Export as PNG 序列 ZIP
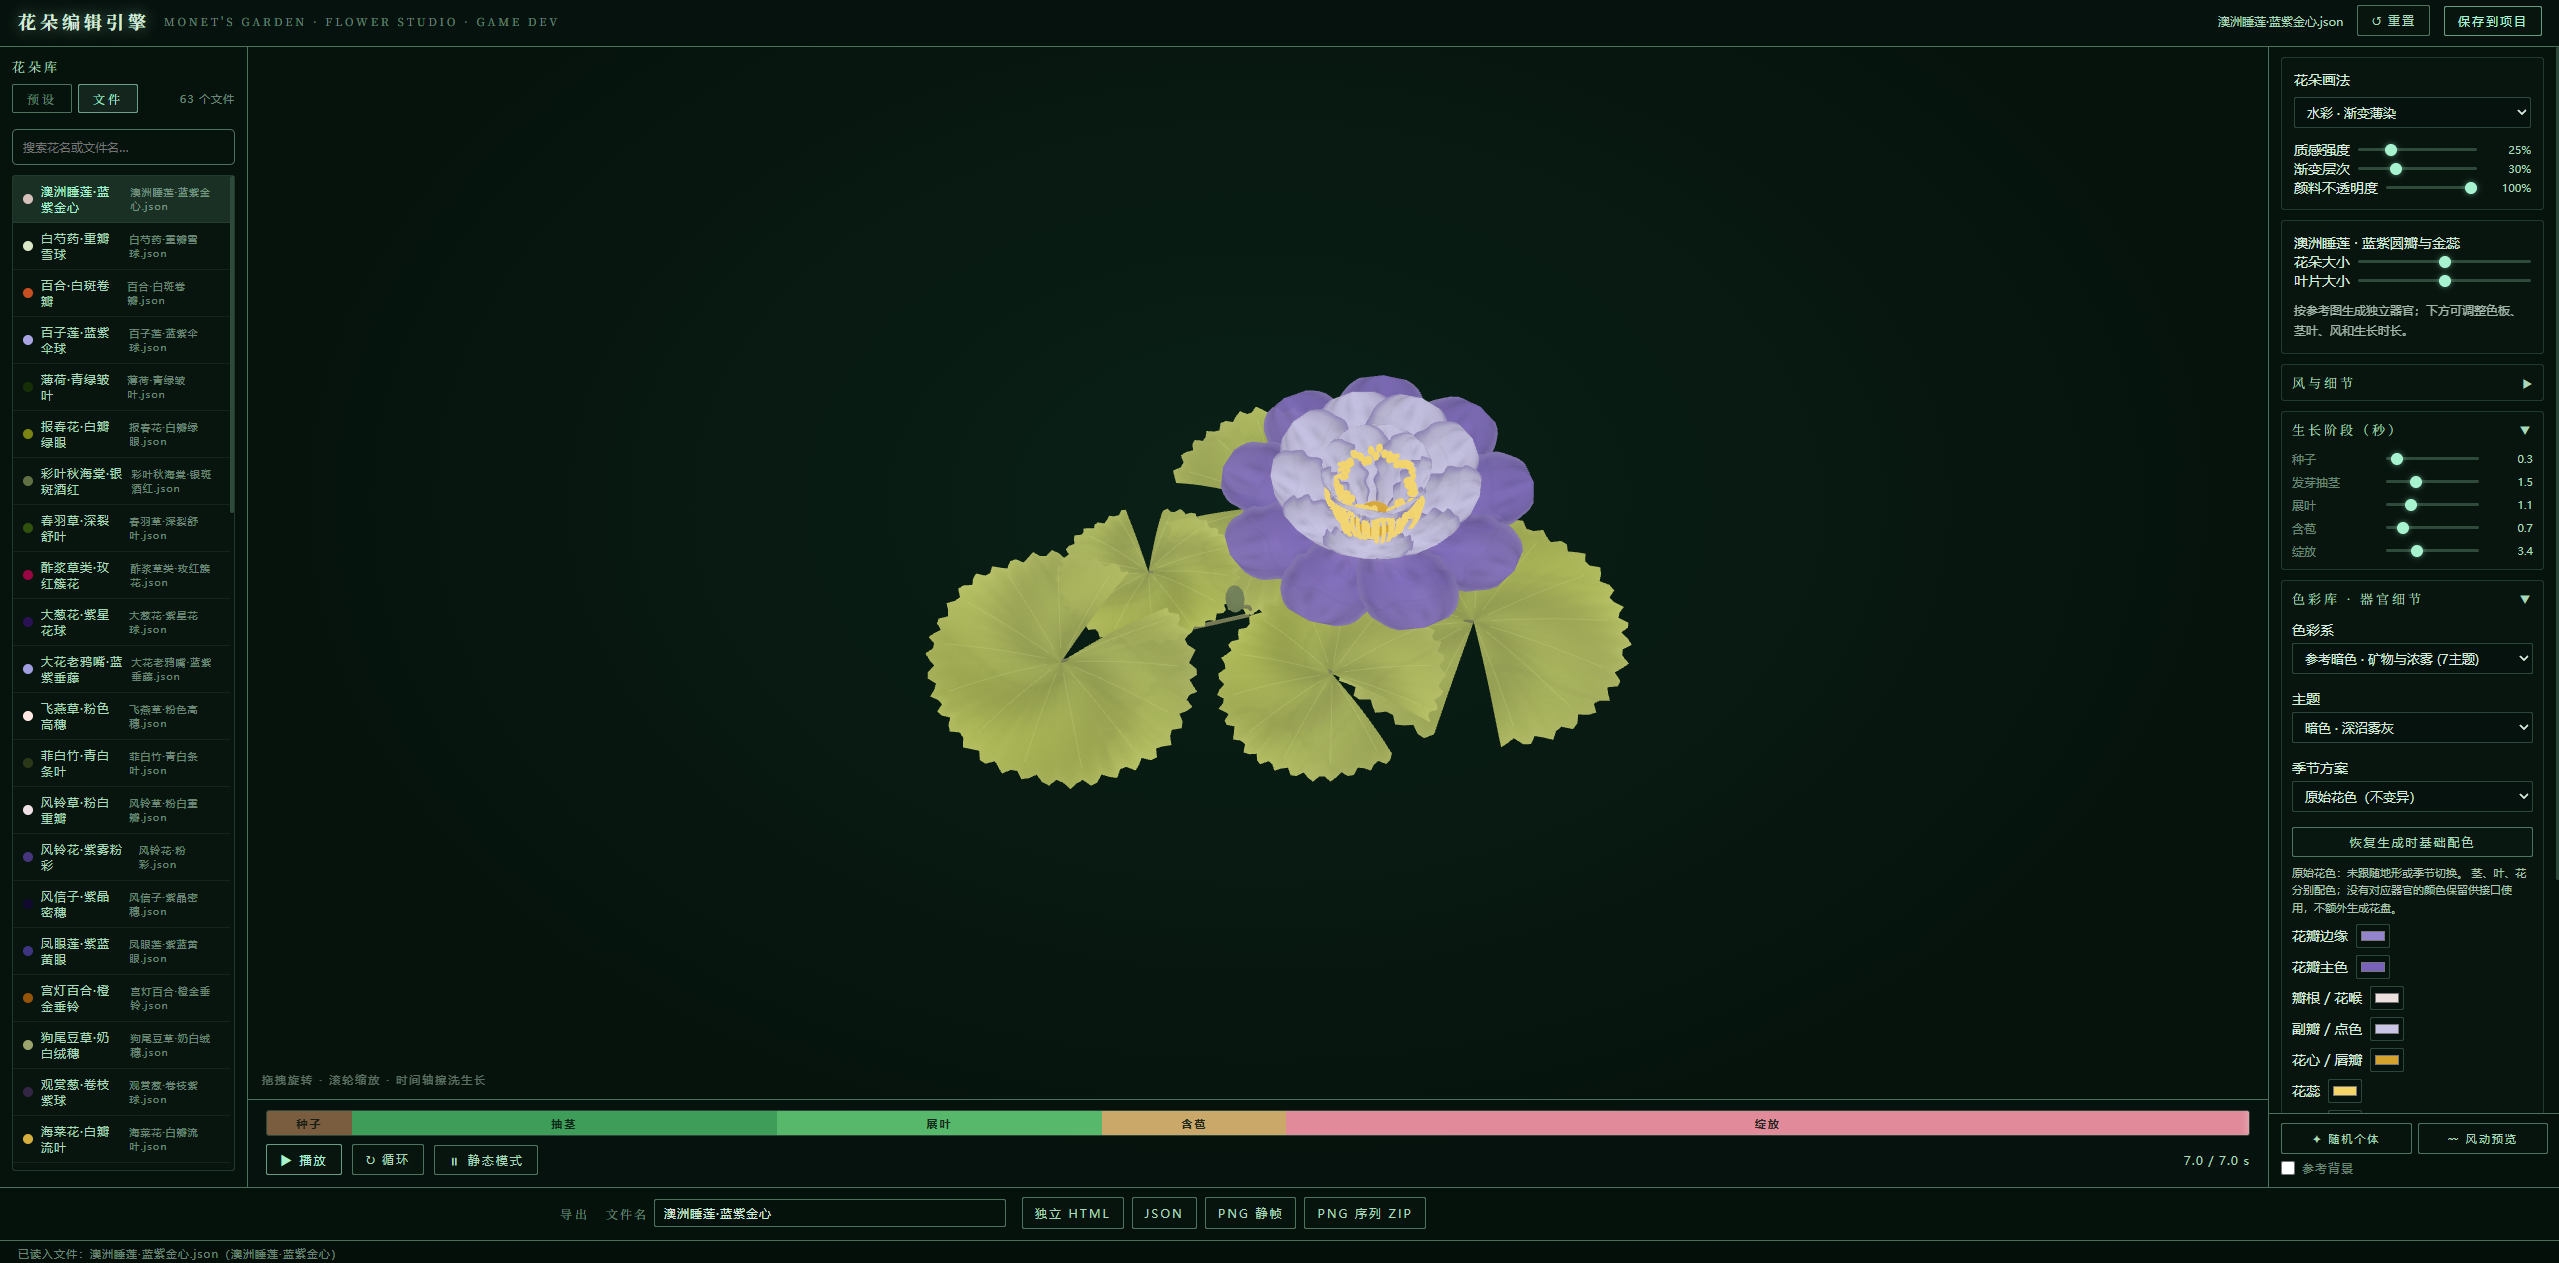This screenshot has height=1263, width=2559. 1364,1213
